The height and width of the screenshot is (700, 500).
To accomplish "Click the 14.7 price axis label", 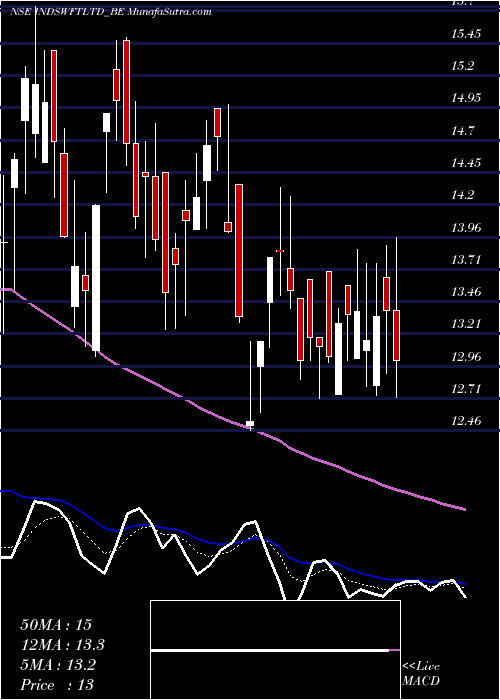I will point(462,131).
